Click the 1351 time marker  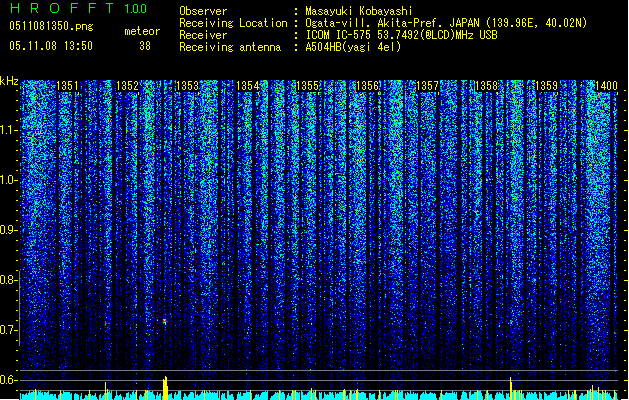(x=67, y=86)
